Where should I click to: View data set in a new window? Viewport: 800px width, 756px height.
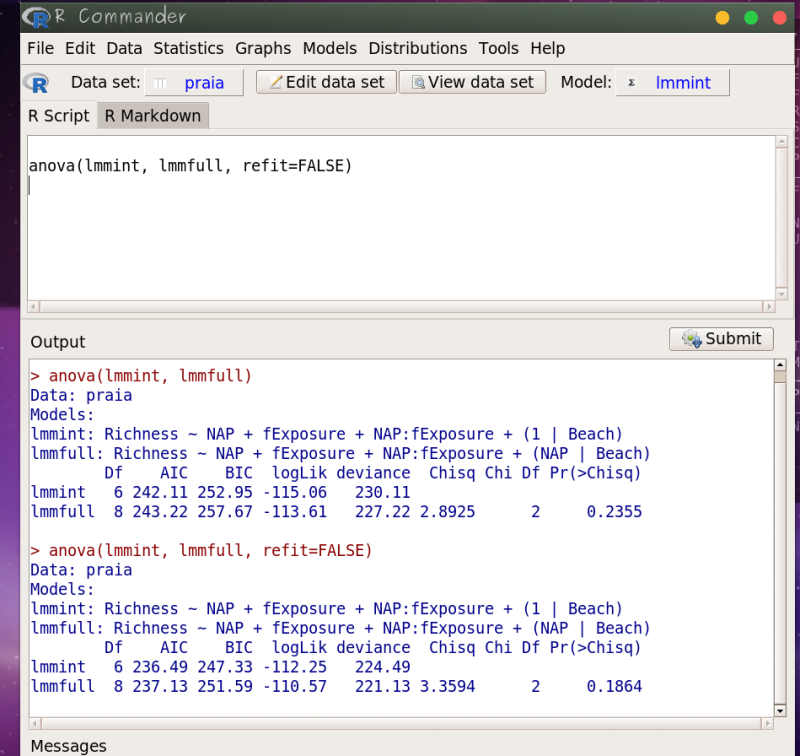472,82
